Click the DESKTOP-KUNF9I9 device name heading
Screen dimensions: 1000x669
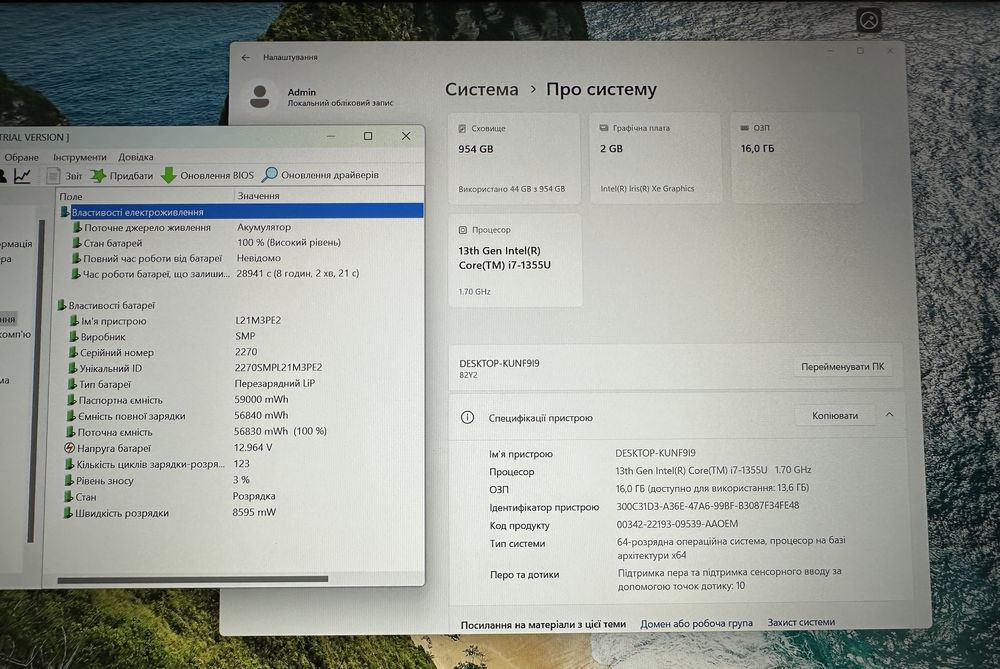click(499, 364)
